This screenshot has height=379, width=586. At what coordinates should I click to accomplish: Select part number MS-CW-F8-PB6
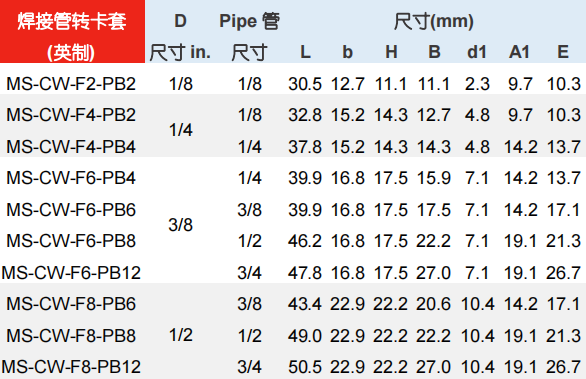pyautogui.click(x=71, y=303)
